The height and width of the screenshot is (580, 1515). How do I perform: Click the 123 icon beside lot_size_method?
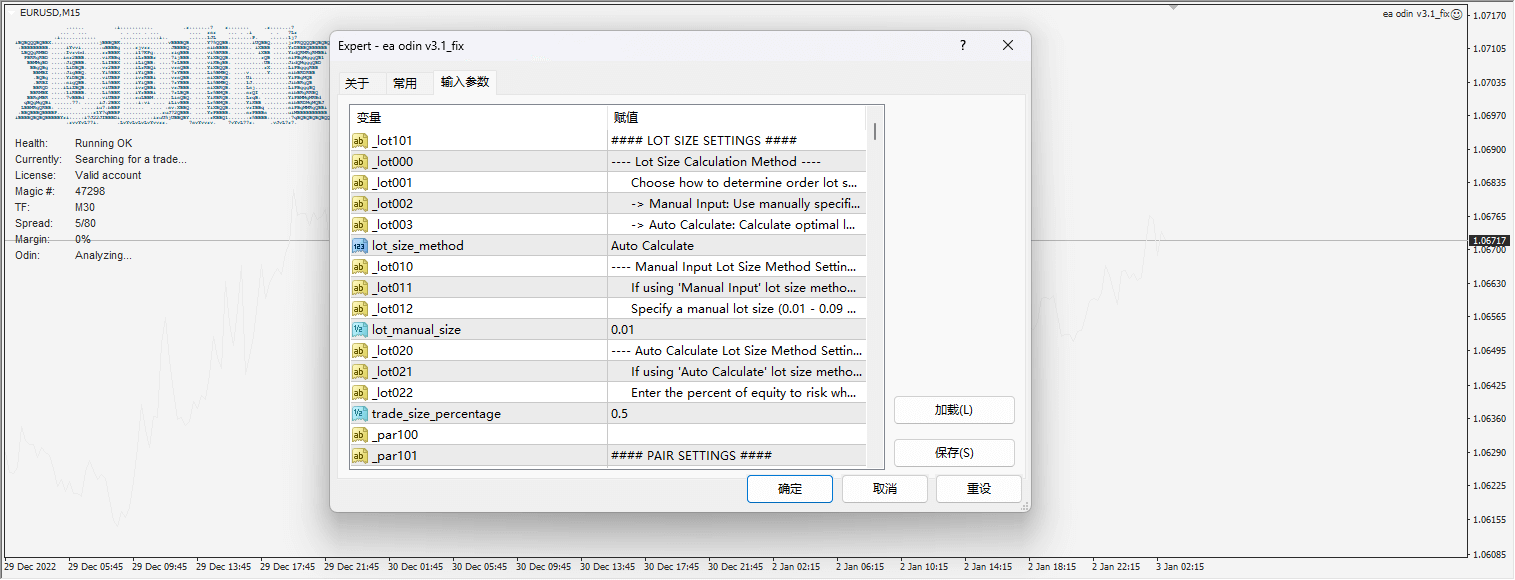tap(359, 245)
